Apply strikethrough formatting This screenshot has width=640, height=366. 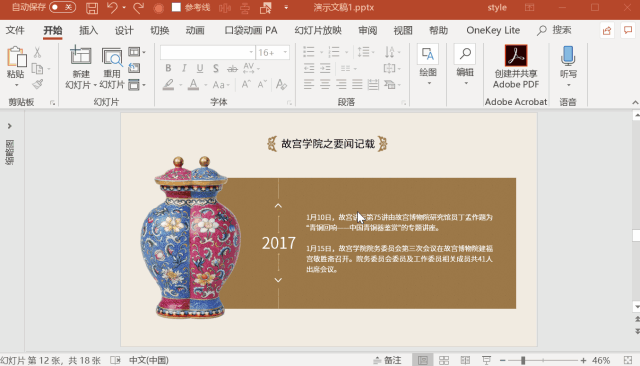coord(232,68)
